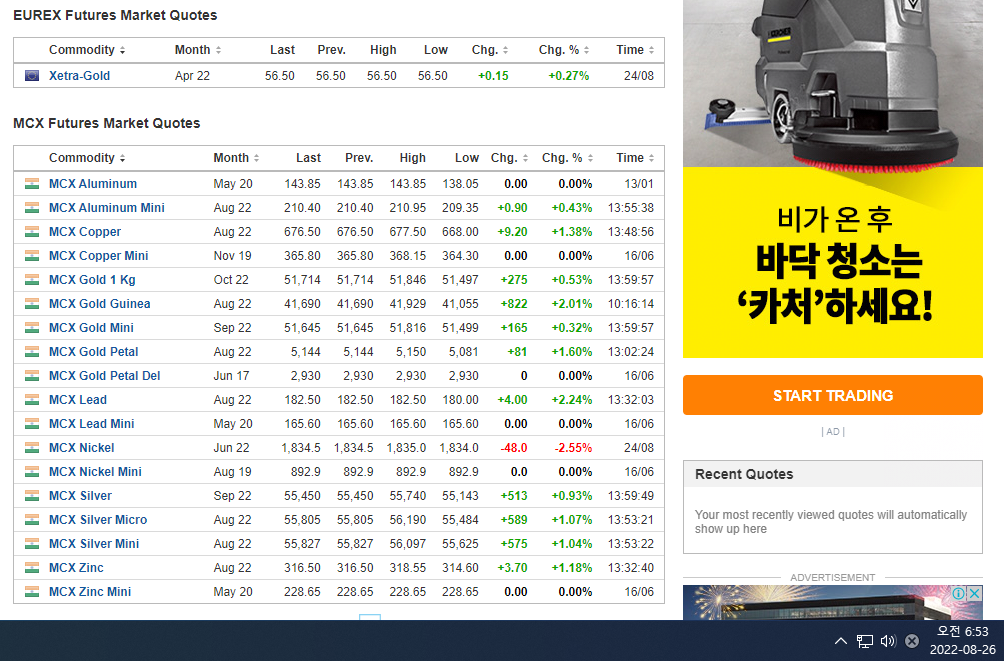The height and width of the screenshot is (661, 1004).
Task: Click the tray notification X icon
Action: coord(912,641)
